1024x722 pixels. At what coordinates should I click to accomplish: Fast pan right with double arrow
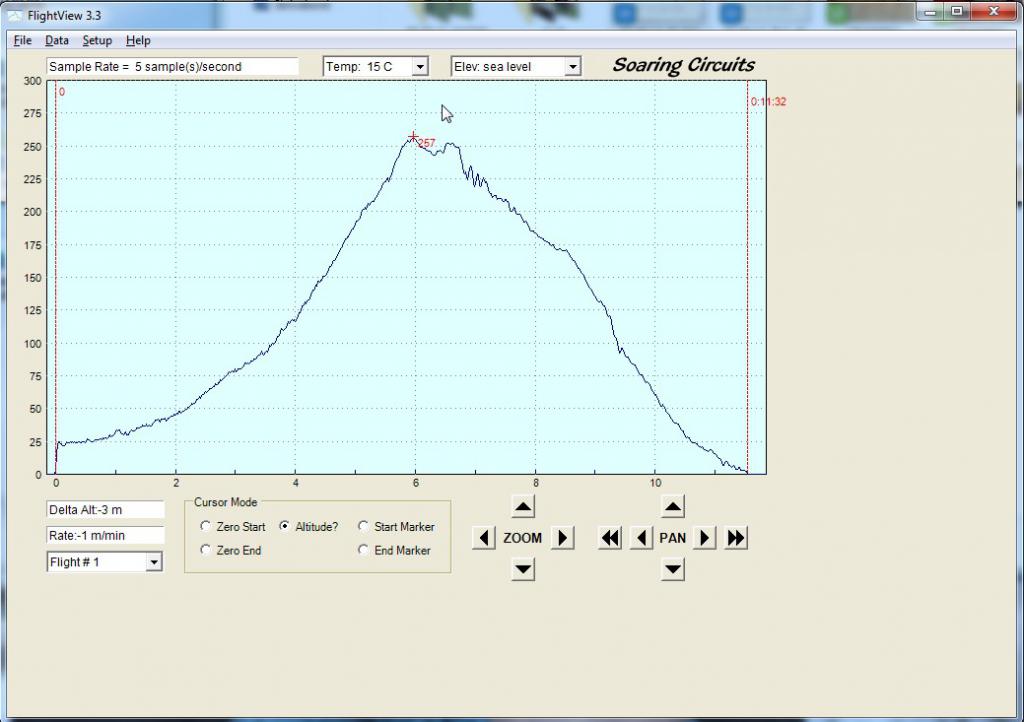(736, 538)
